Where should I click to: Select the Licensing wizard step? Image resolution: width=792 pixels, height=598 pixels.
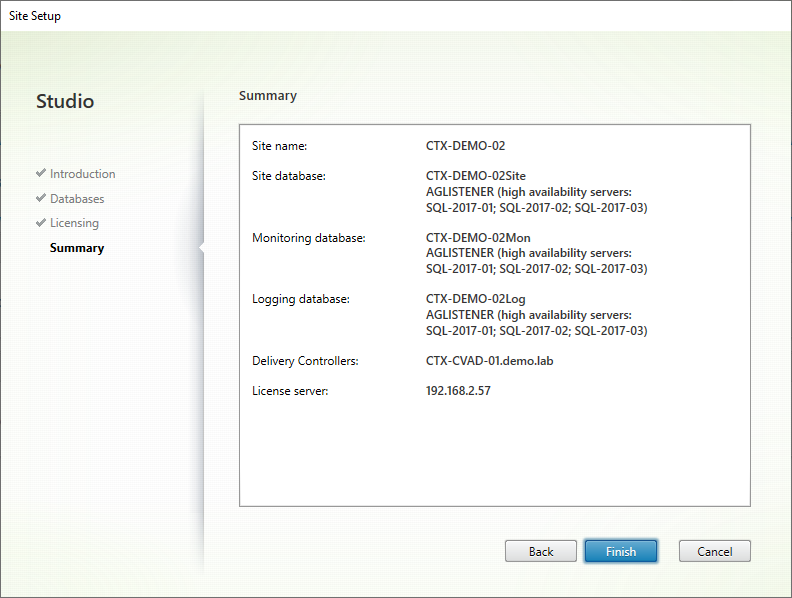[74, 223]
